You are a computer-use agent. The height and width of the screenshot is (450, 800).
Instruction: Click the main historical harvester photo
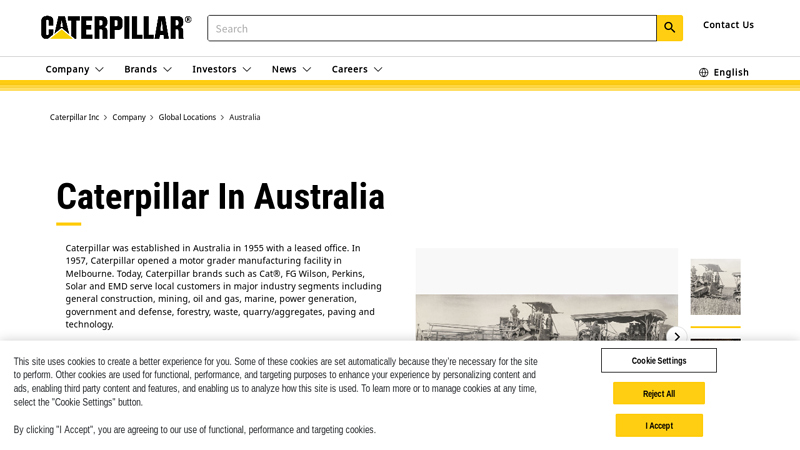[x=546, y=317]
